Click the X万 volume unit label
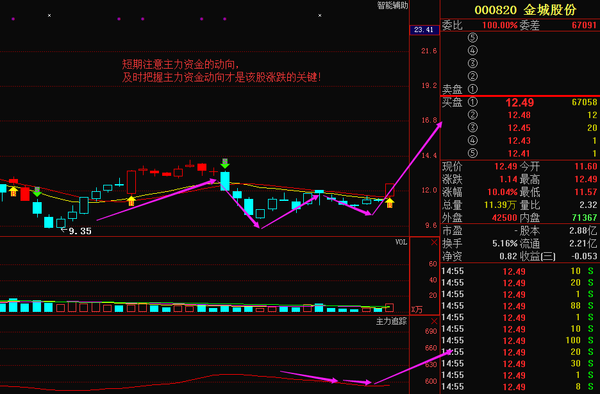This screenshot has height=394, width=600. point(417,309)
